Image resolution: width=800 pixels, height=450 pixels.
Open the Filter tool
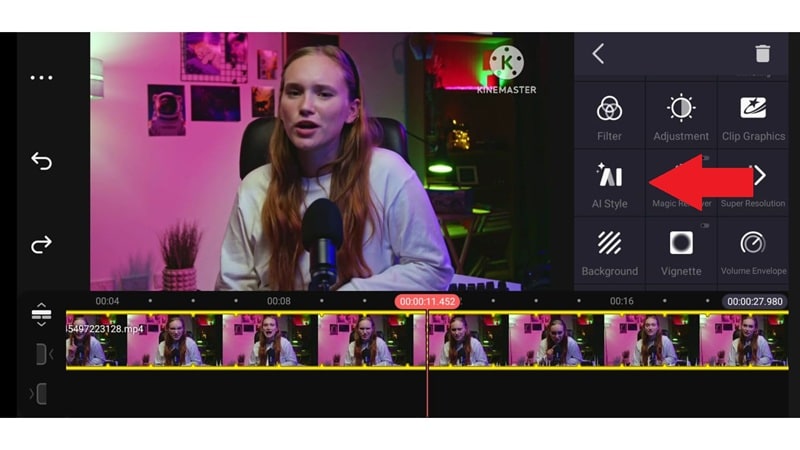point(609,118)
